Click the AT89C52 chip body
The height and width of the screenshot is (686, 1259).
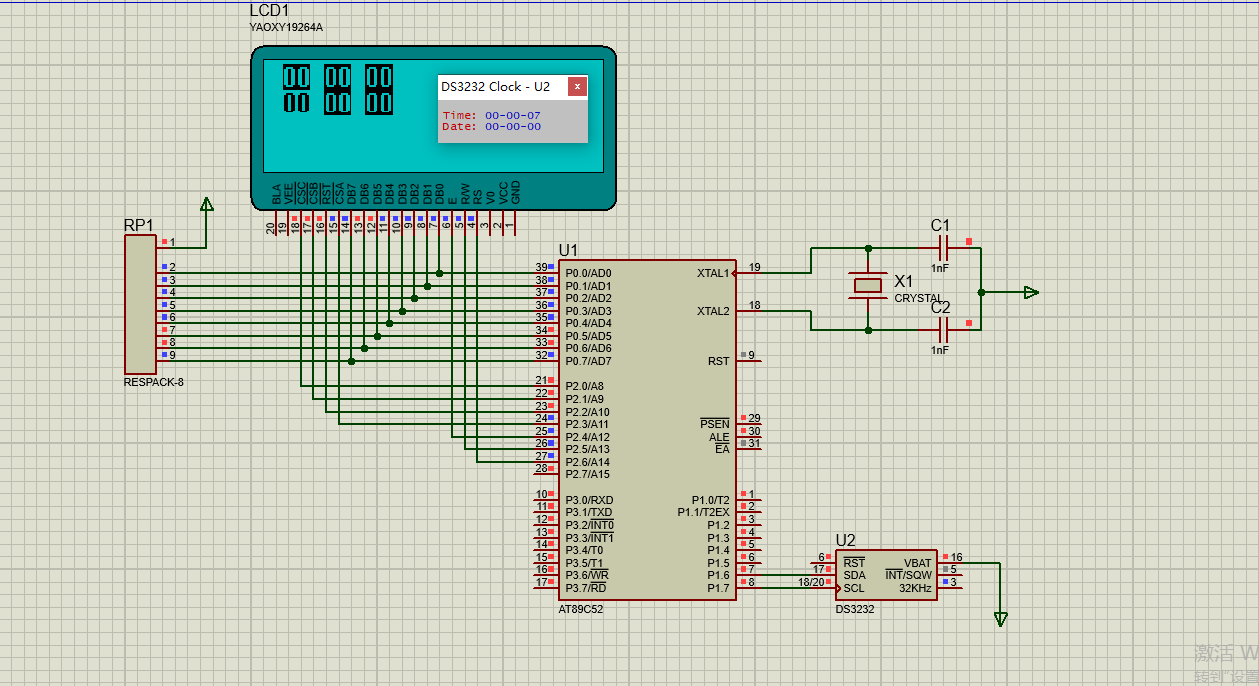pyautogui.click(x=648, y=430)
